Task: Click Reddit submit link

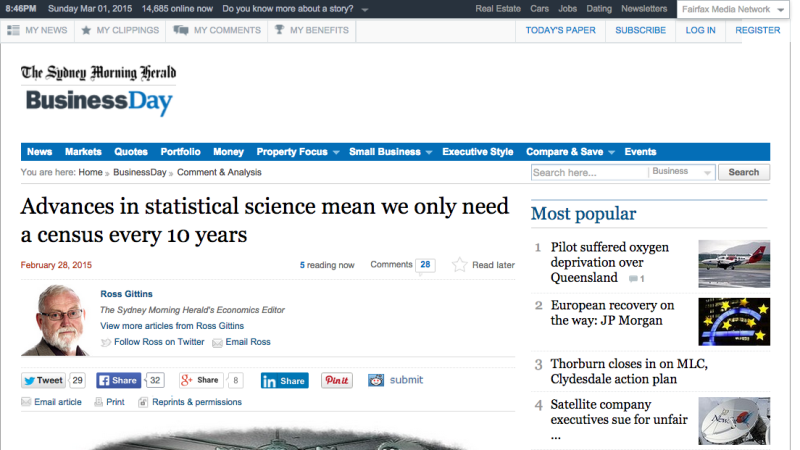Action: [406, 380]
